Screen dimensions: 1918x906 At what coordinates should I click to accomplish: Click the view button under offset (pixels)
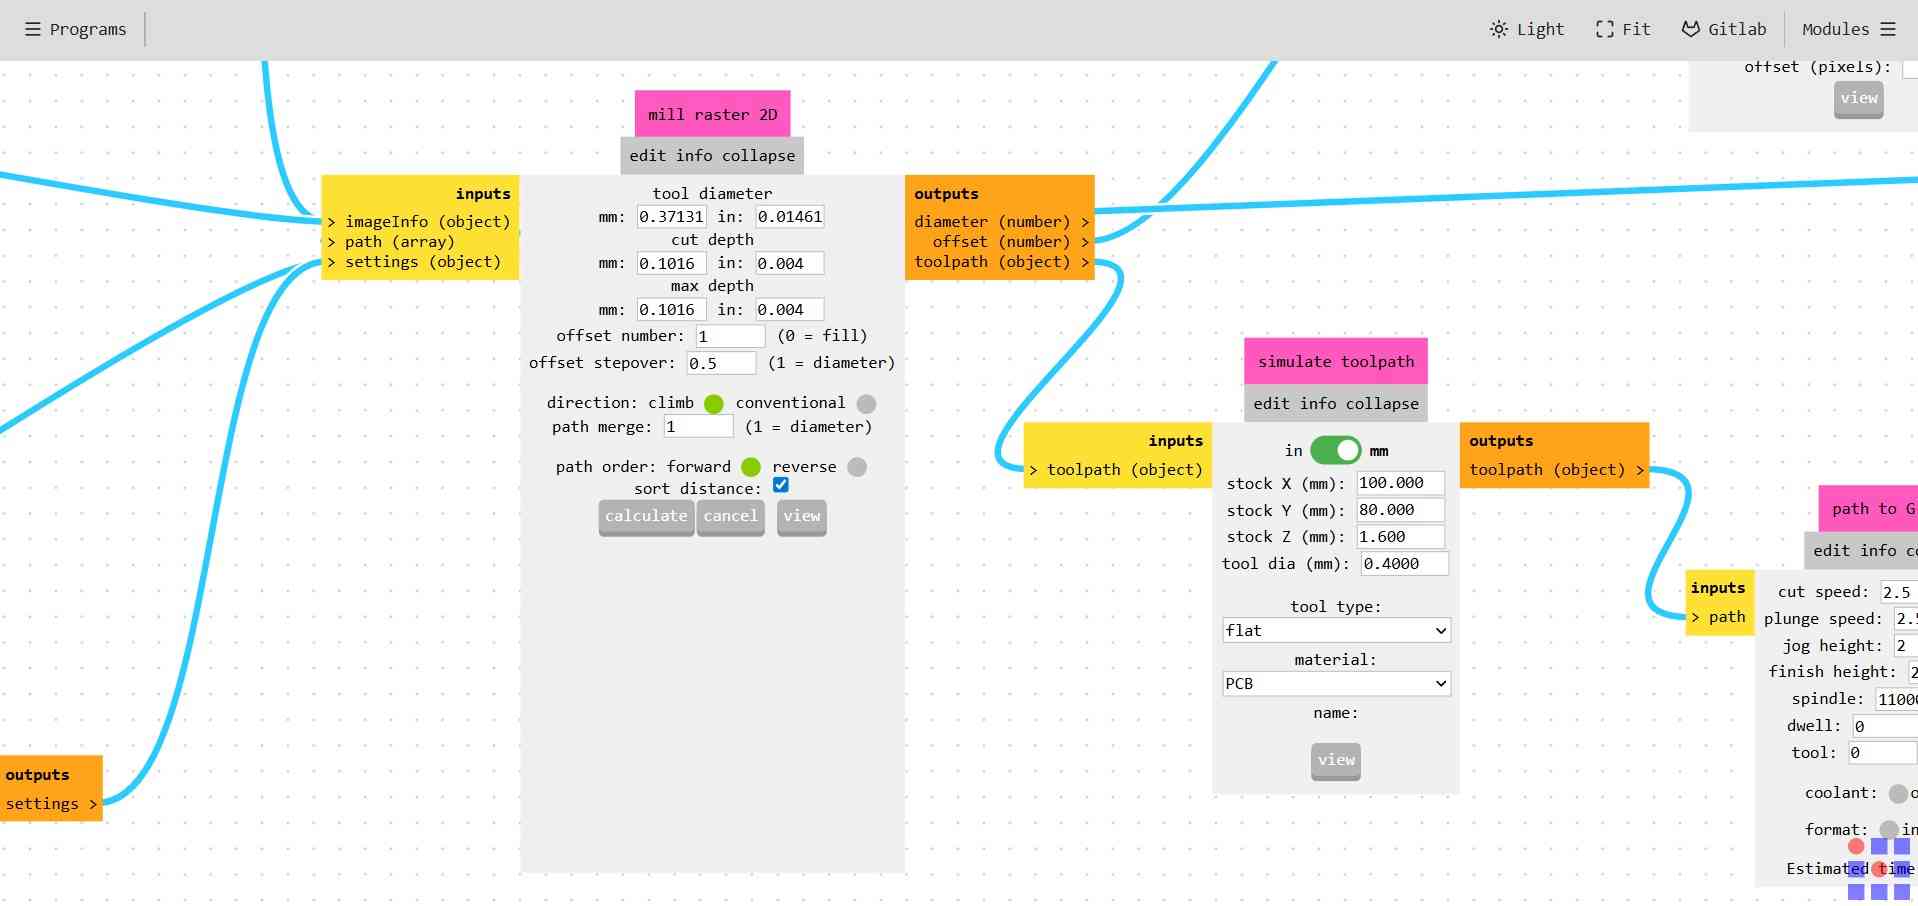click(1859, 99)
